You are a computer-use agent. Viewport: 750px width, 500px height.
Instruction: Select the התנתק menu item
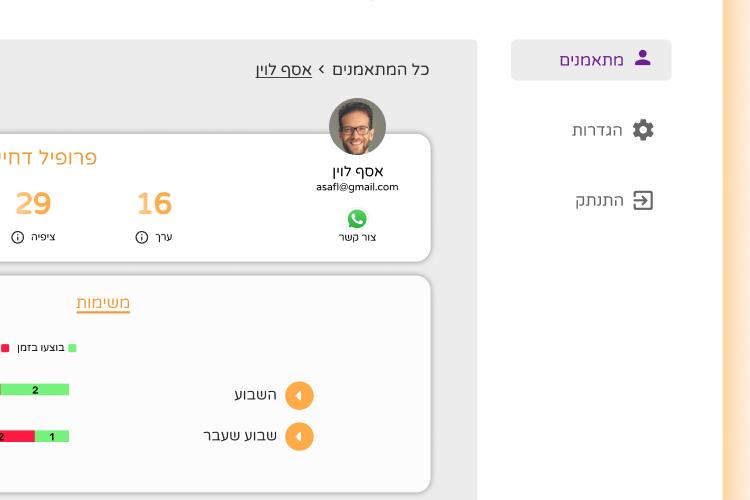[614, 200]
